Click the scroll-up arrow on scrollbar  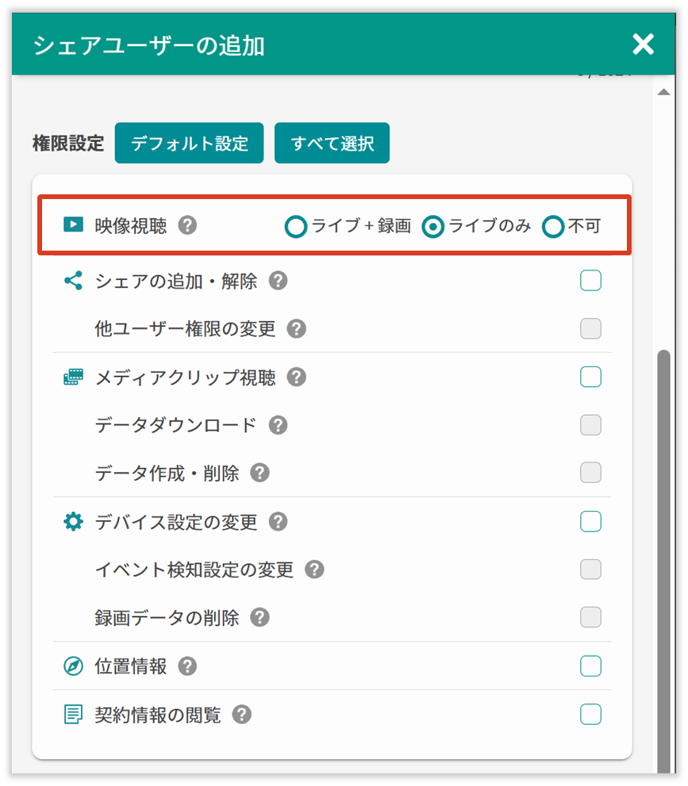(x=662, y=92)
